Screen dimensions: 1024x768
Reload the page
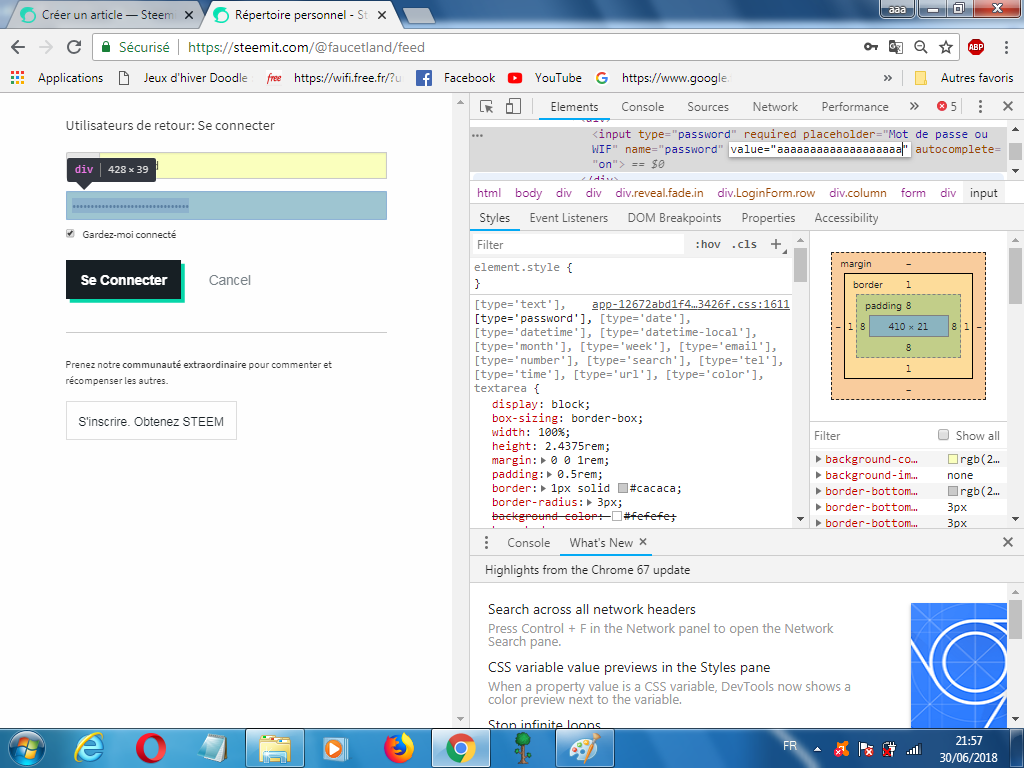click(74, 47)
